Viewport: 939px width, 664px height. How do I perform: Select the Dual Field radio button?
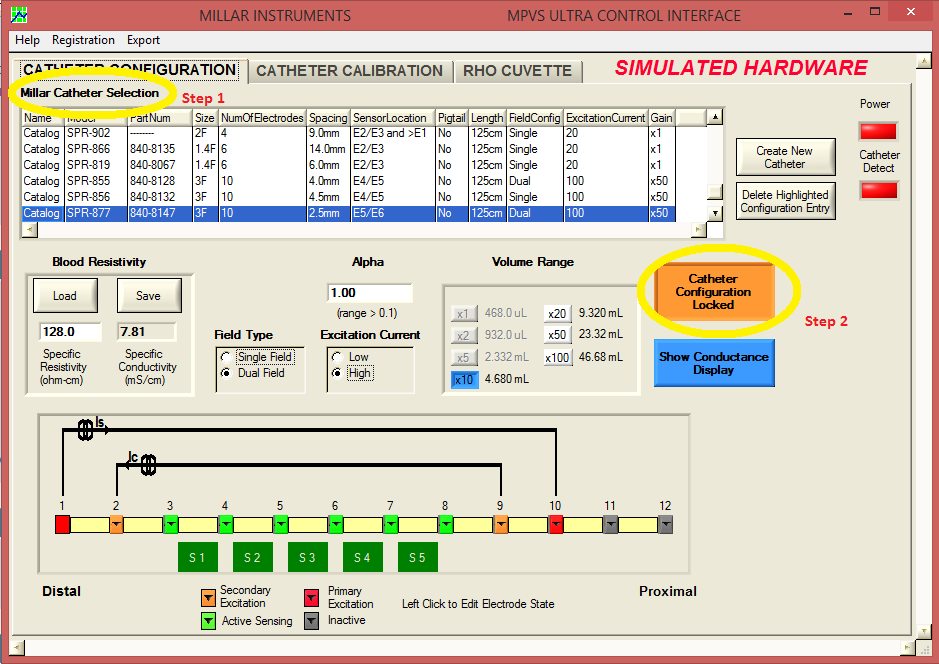pos(226,373)
